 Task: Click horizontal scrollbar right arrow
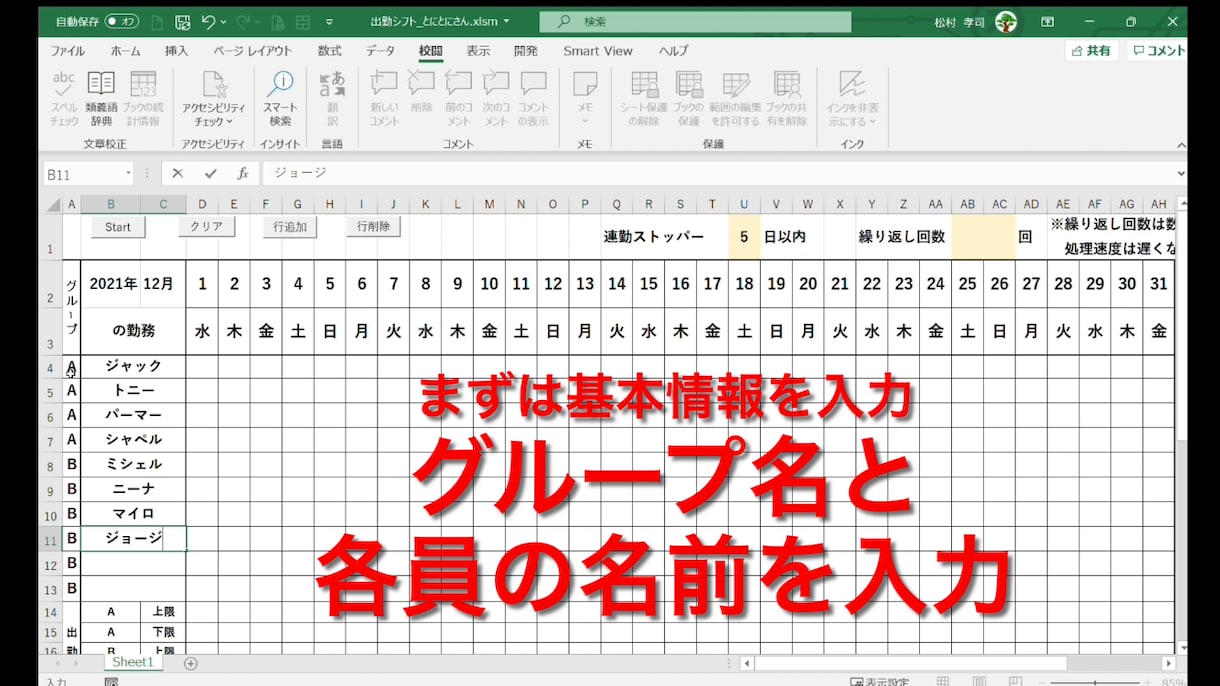pyautogui.click(x=1168, y=663)
